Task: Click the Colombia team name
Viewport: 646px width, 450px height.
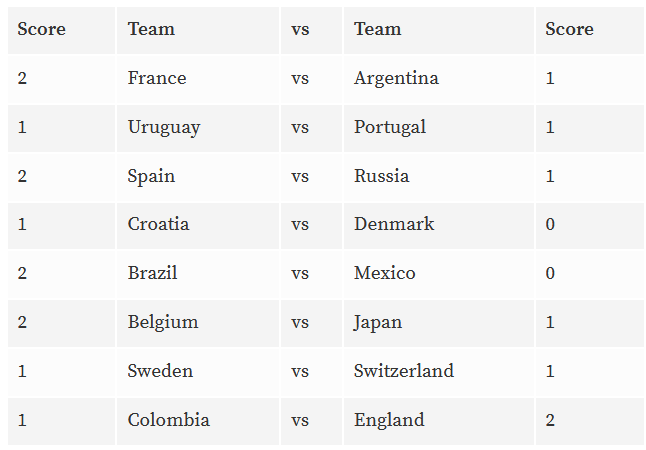Action: [169, 420]
